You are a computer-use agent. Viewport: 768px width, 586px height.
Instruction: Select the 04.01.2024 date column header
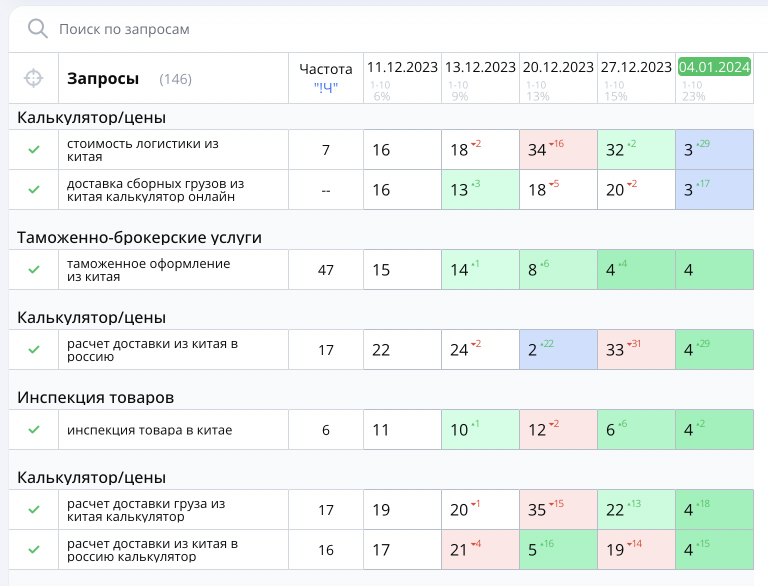coord(714,67)
